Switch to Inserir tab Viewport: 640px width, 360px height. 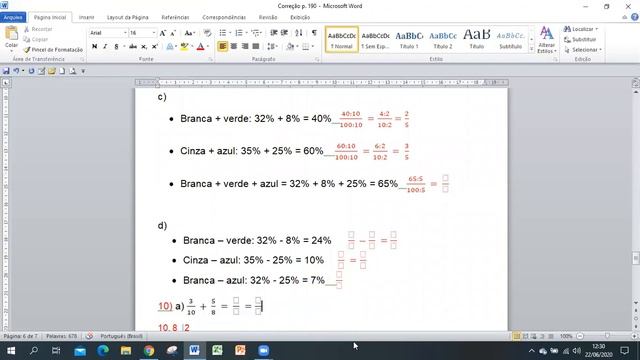pyautogui.click(x=86, y=18)
